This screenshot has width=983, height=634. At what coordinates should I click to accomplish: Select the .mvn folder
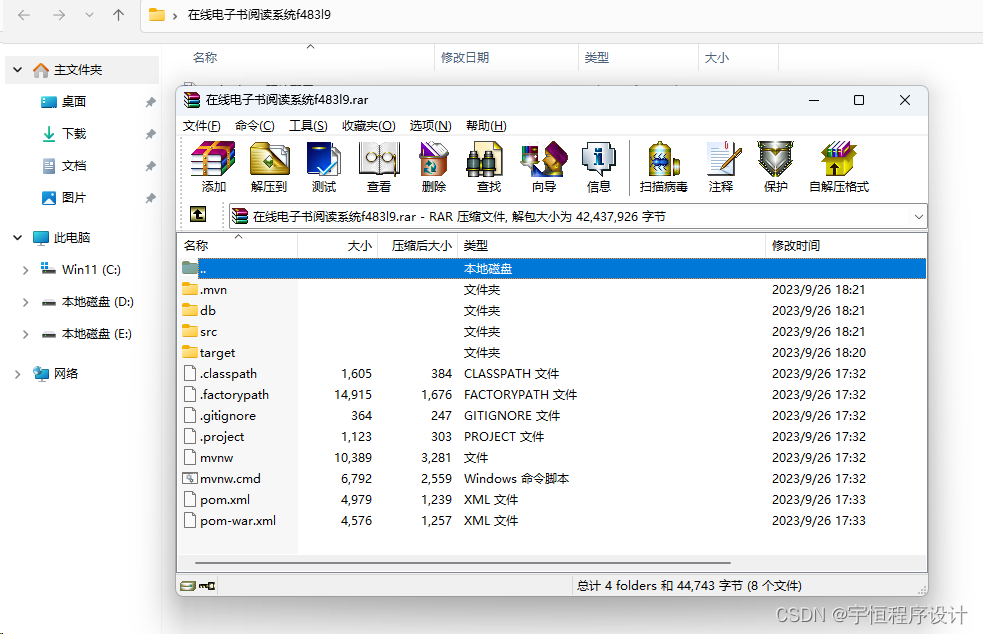552,290
